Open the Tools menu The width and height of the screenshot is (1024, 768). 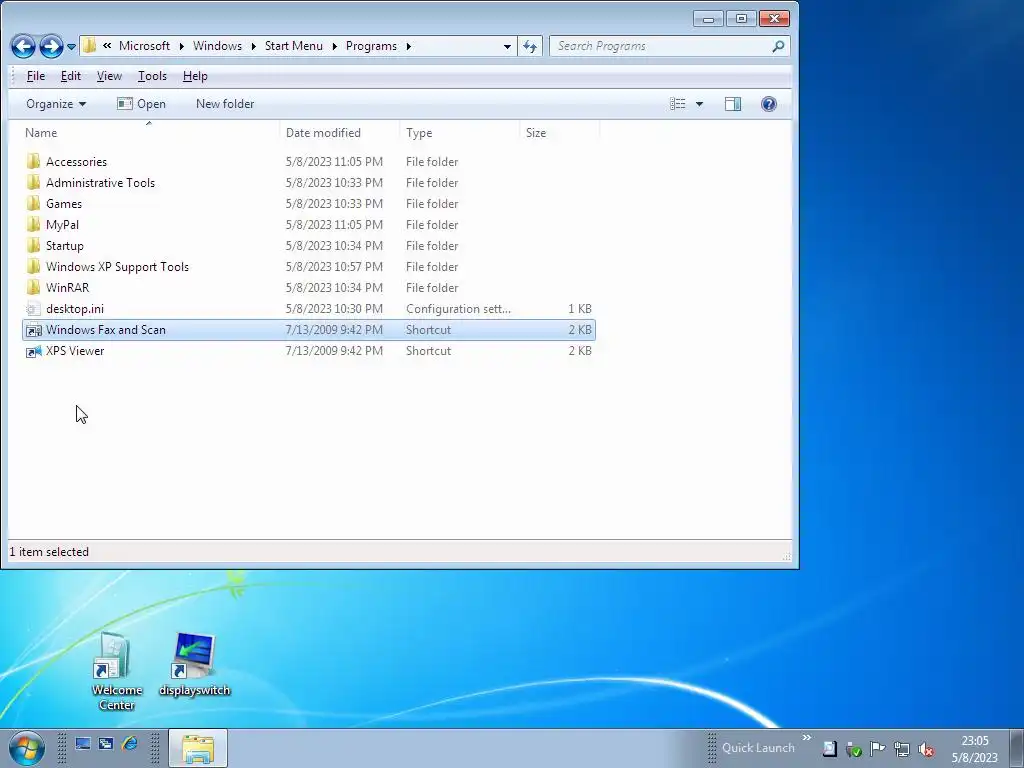152,76
